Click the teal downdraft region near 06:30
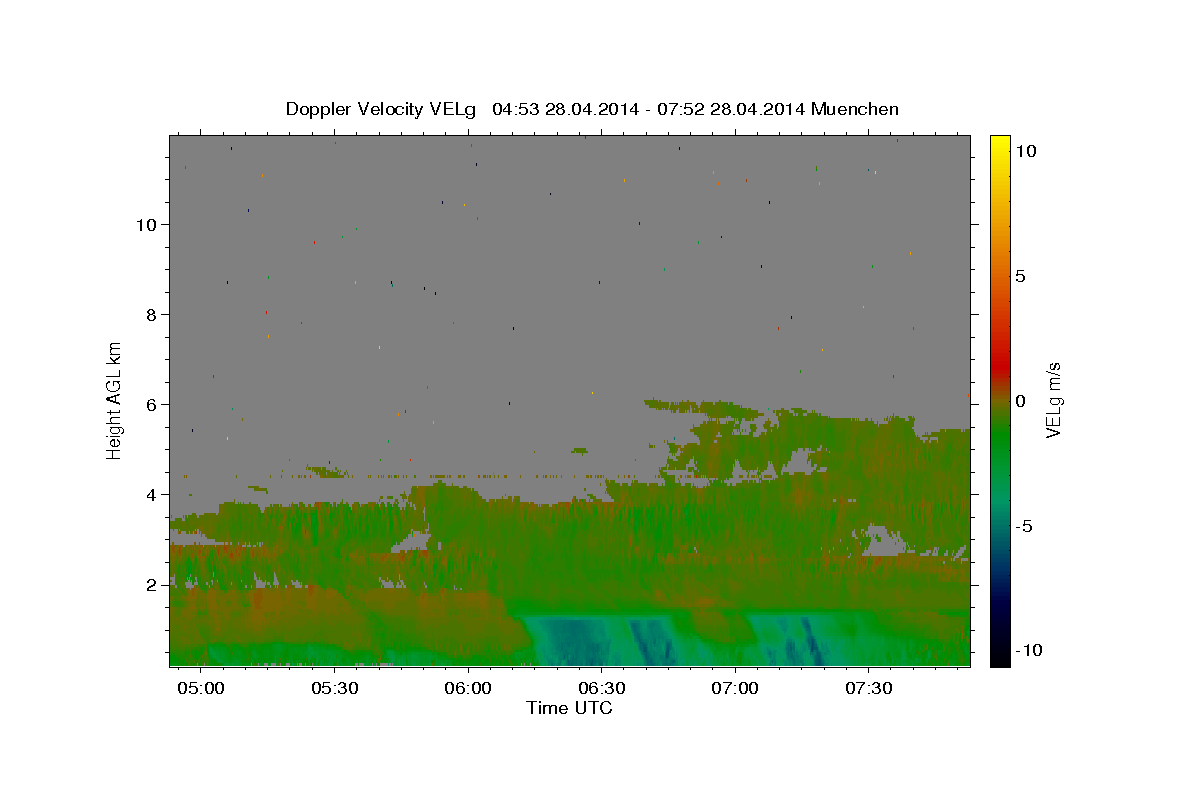The height and width of the screenshot is (800, 1200). 600,640
